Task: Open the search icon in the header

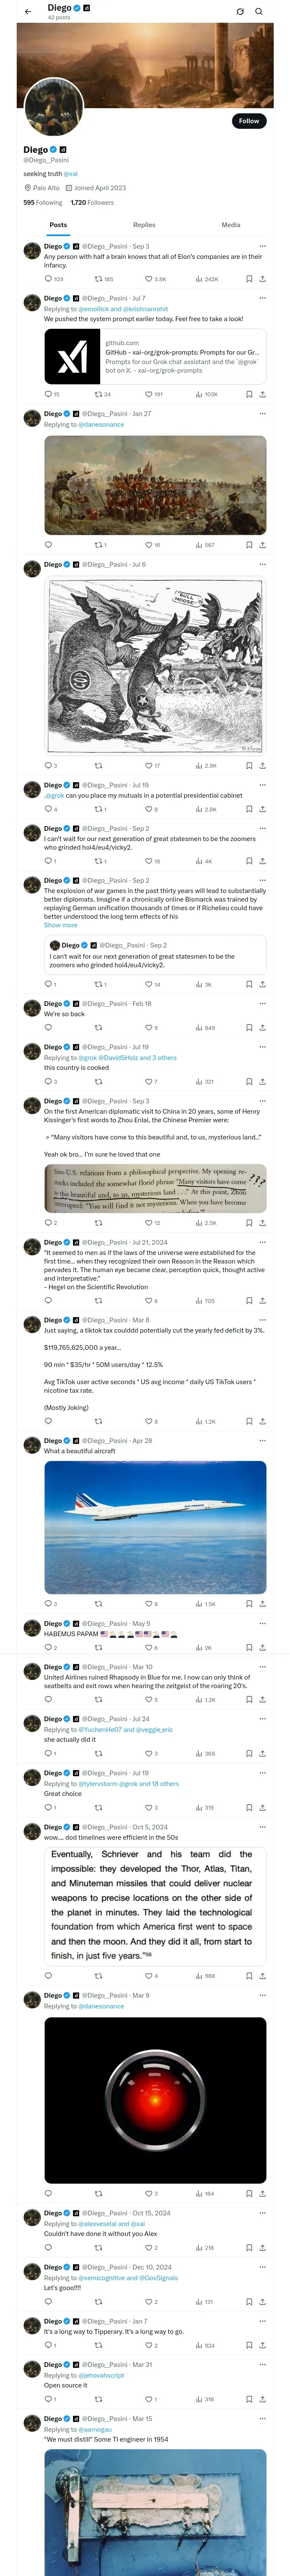Action: coord(258,11)
